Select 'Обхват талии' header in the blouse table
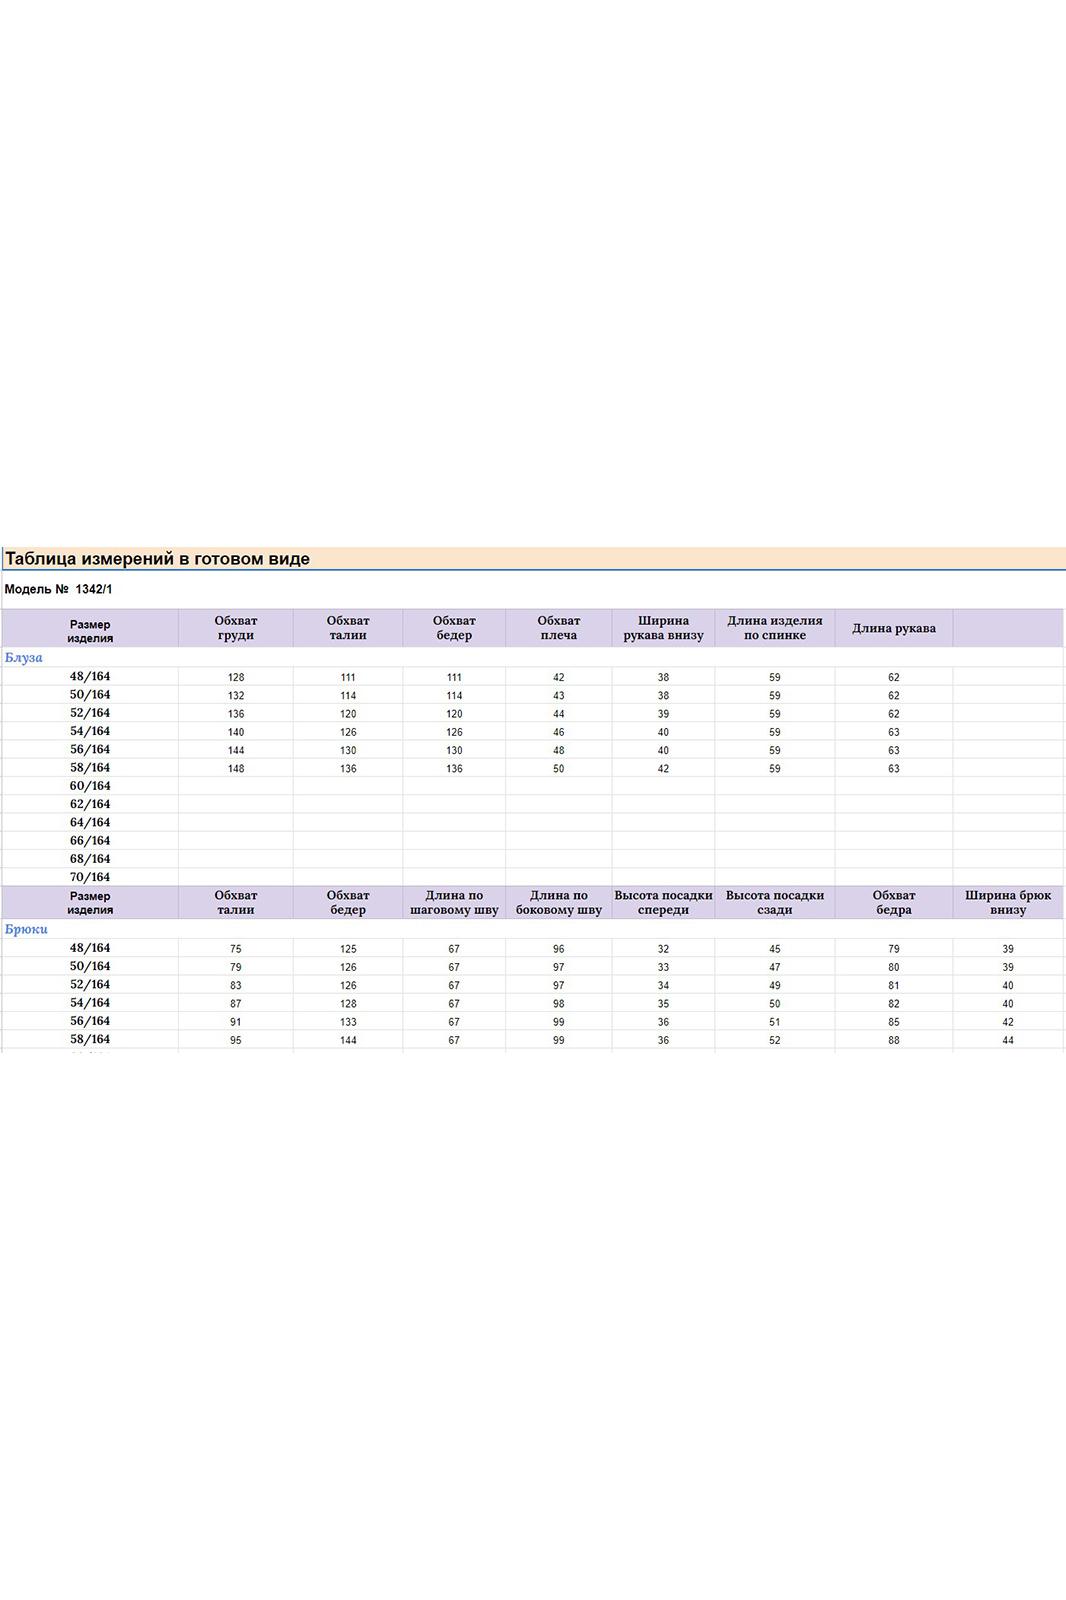This screenshot has height=1600, width=1066. pos(348,628)
